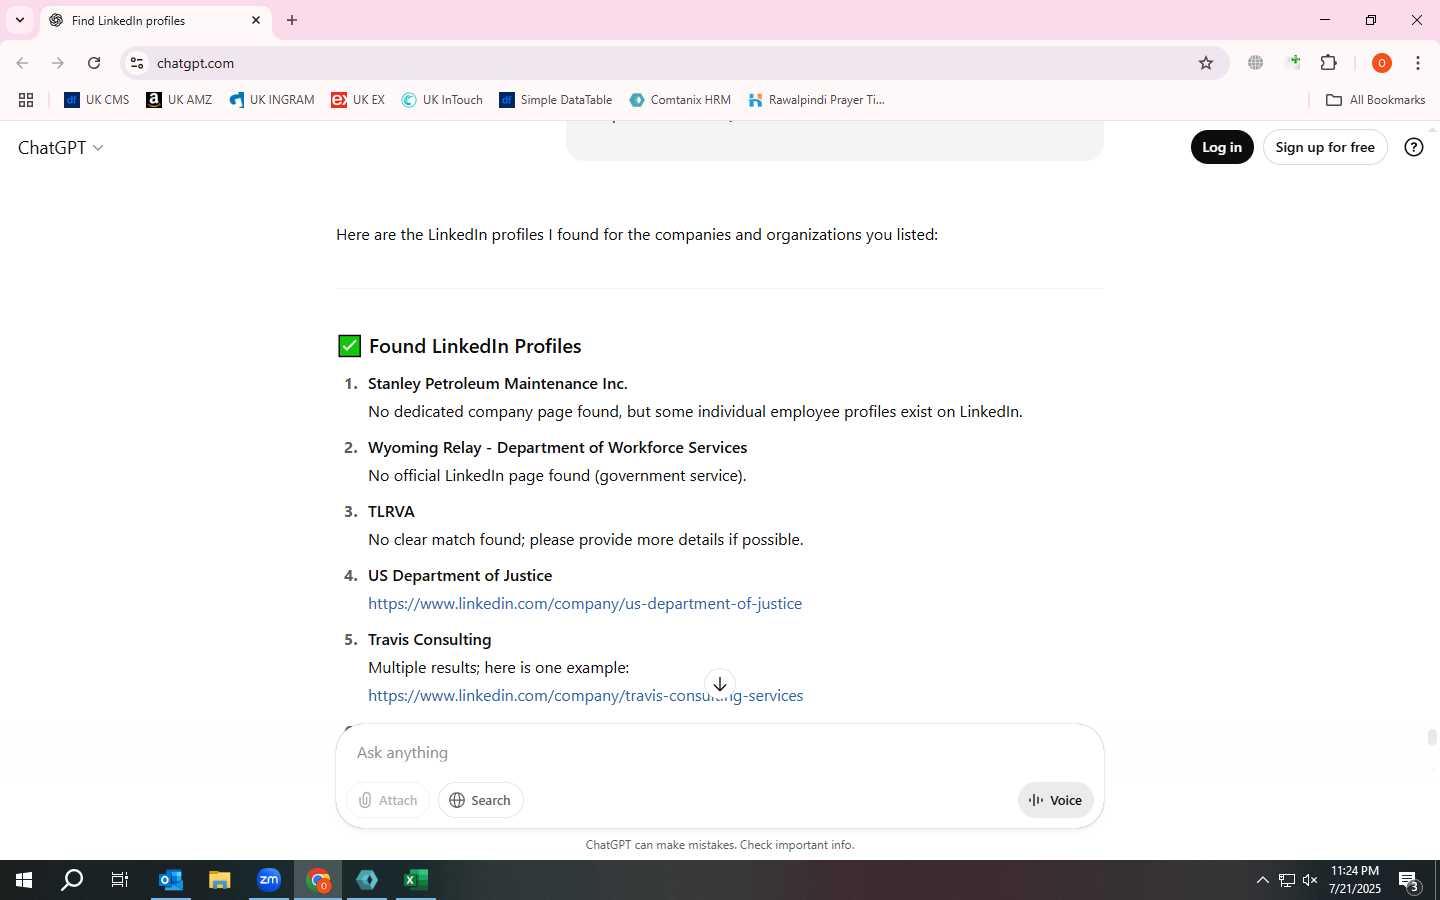Reload the current page
Image resolution: width=1440 pixels, height=900 pixels.
(x=94, y=63)
